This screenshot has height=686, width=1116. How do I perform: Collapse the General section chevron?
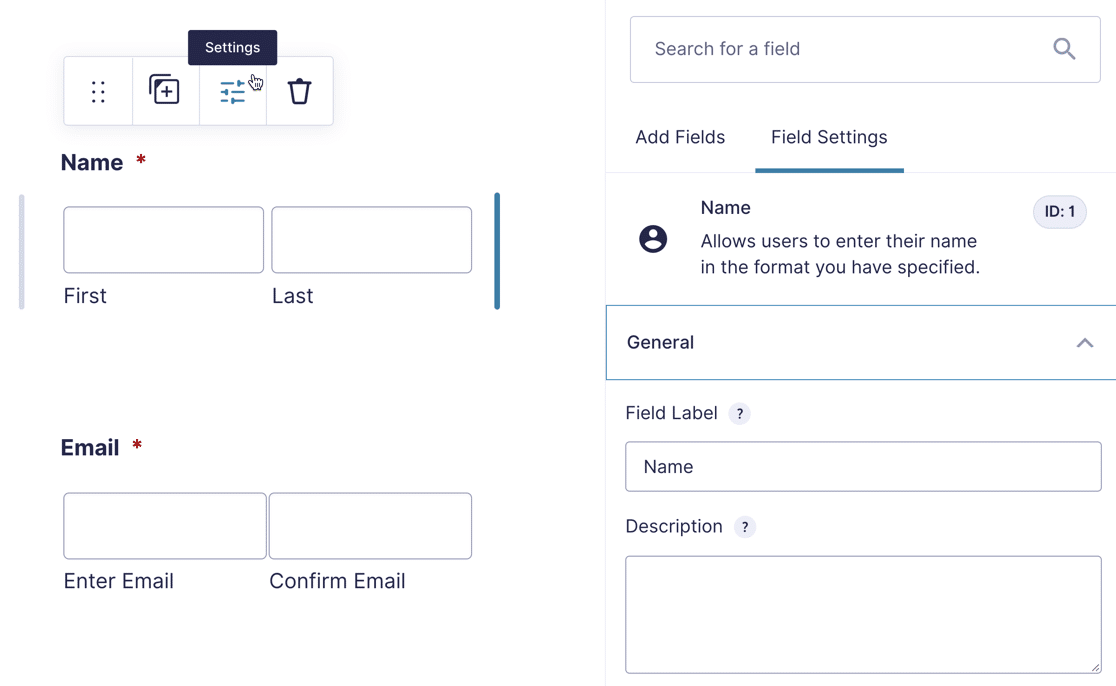(x=1085, y=343)
